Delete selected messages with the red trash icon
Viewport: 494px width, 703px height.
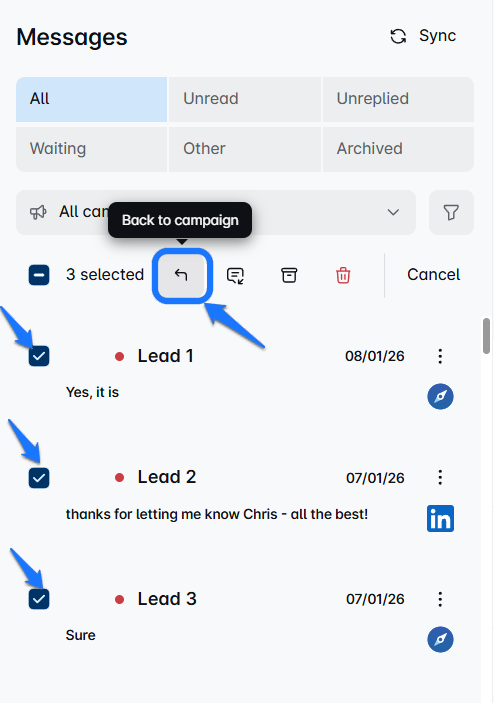pyautogui.click(x=343, y=275)
